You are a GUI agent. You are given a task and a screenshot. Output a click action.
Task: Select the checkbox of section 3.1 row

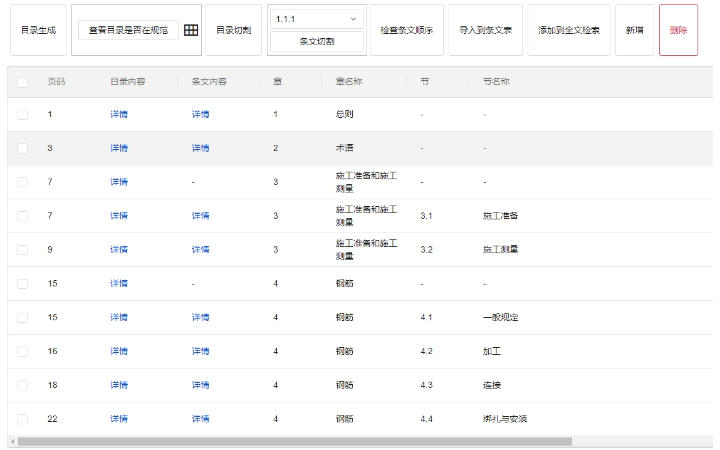tap(22, 216)
